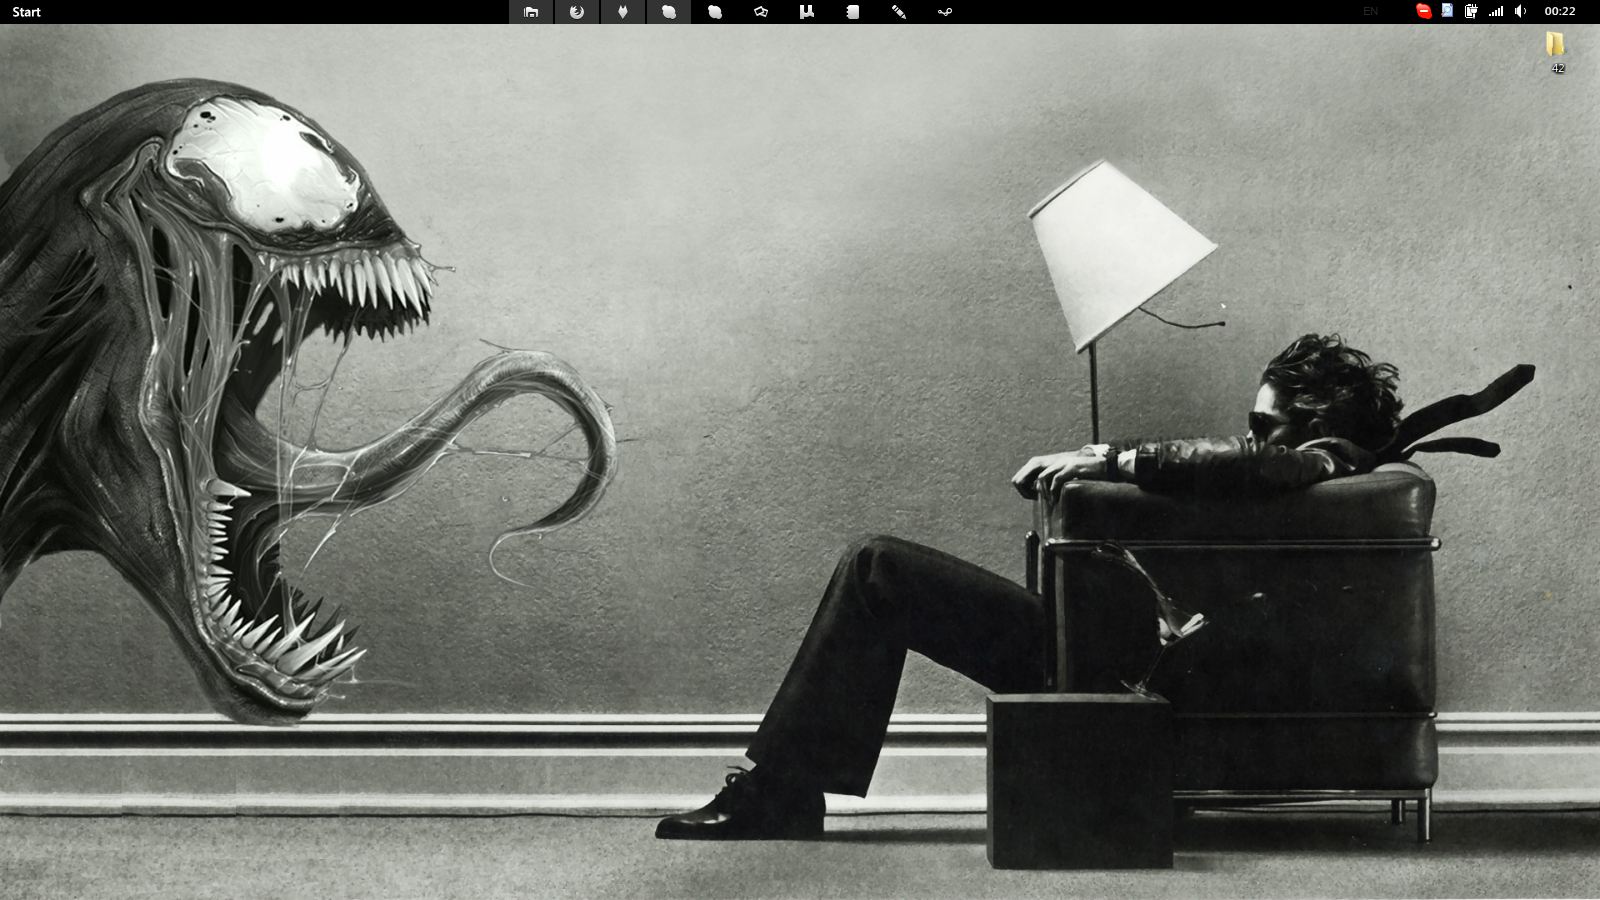This screenshot has width=1600, height=900.
Task: Open the fox-head foobar2000 taskbar icon
Action: 623,12
